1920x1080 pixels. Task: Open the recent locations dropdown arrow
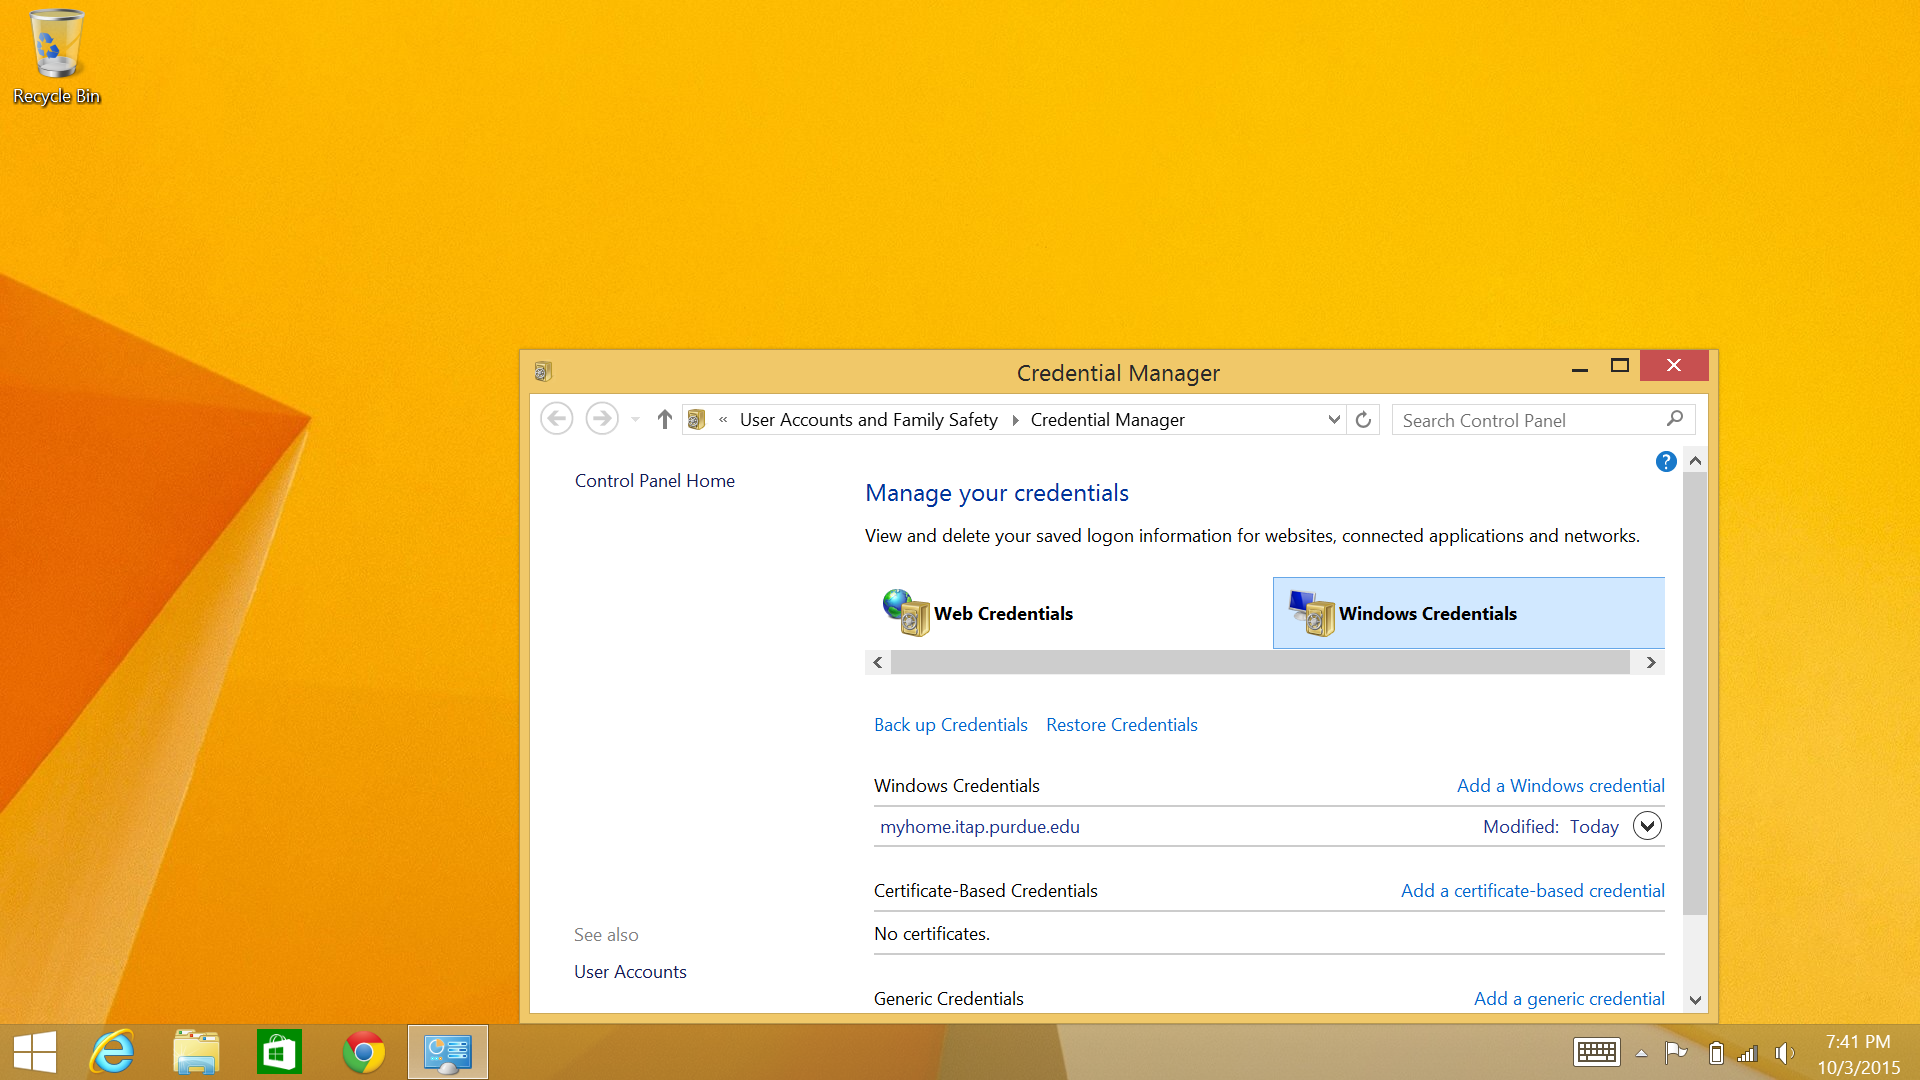point(635,420)
